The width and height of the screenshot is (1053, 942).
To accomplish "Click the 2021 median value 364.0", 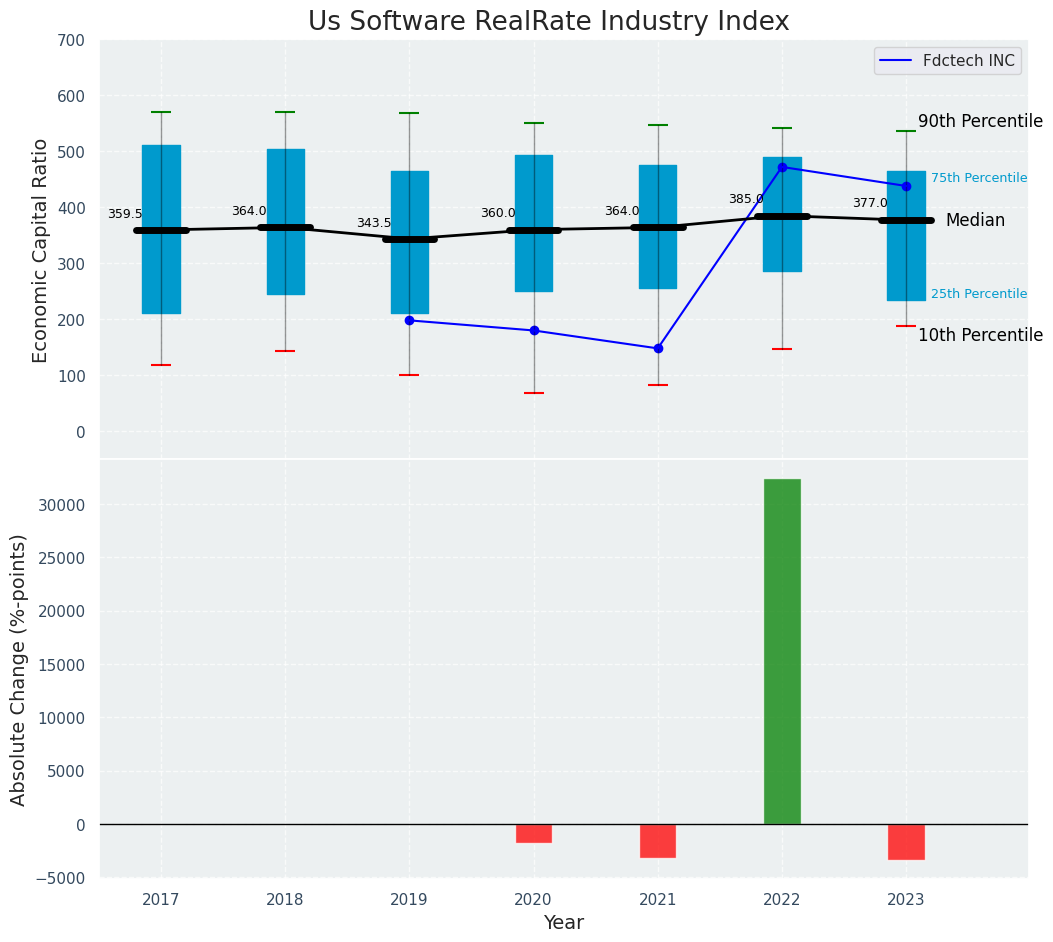I will [x=622, y=211].
